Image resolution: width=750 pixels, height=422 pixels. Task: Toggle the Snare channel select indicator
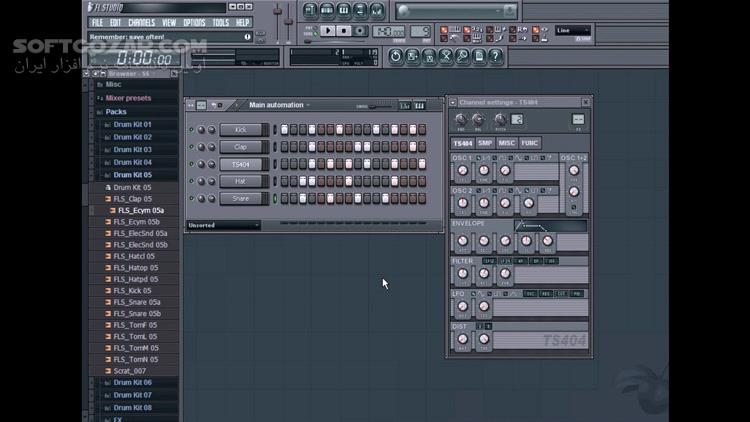[x=275, y=199]
